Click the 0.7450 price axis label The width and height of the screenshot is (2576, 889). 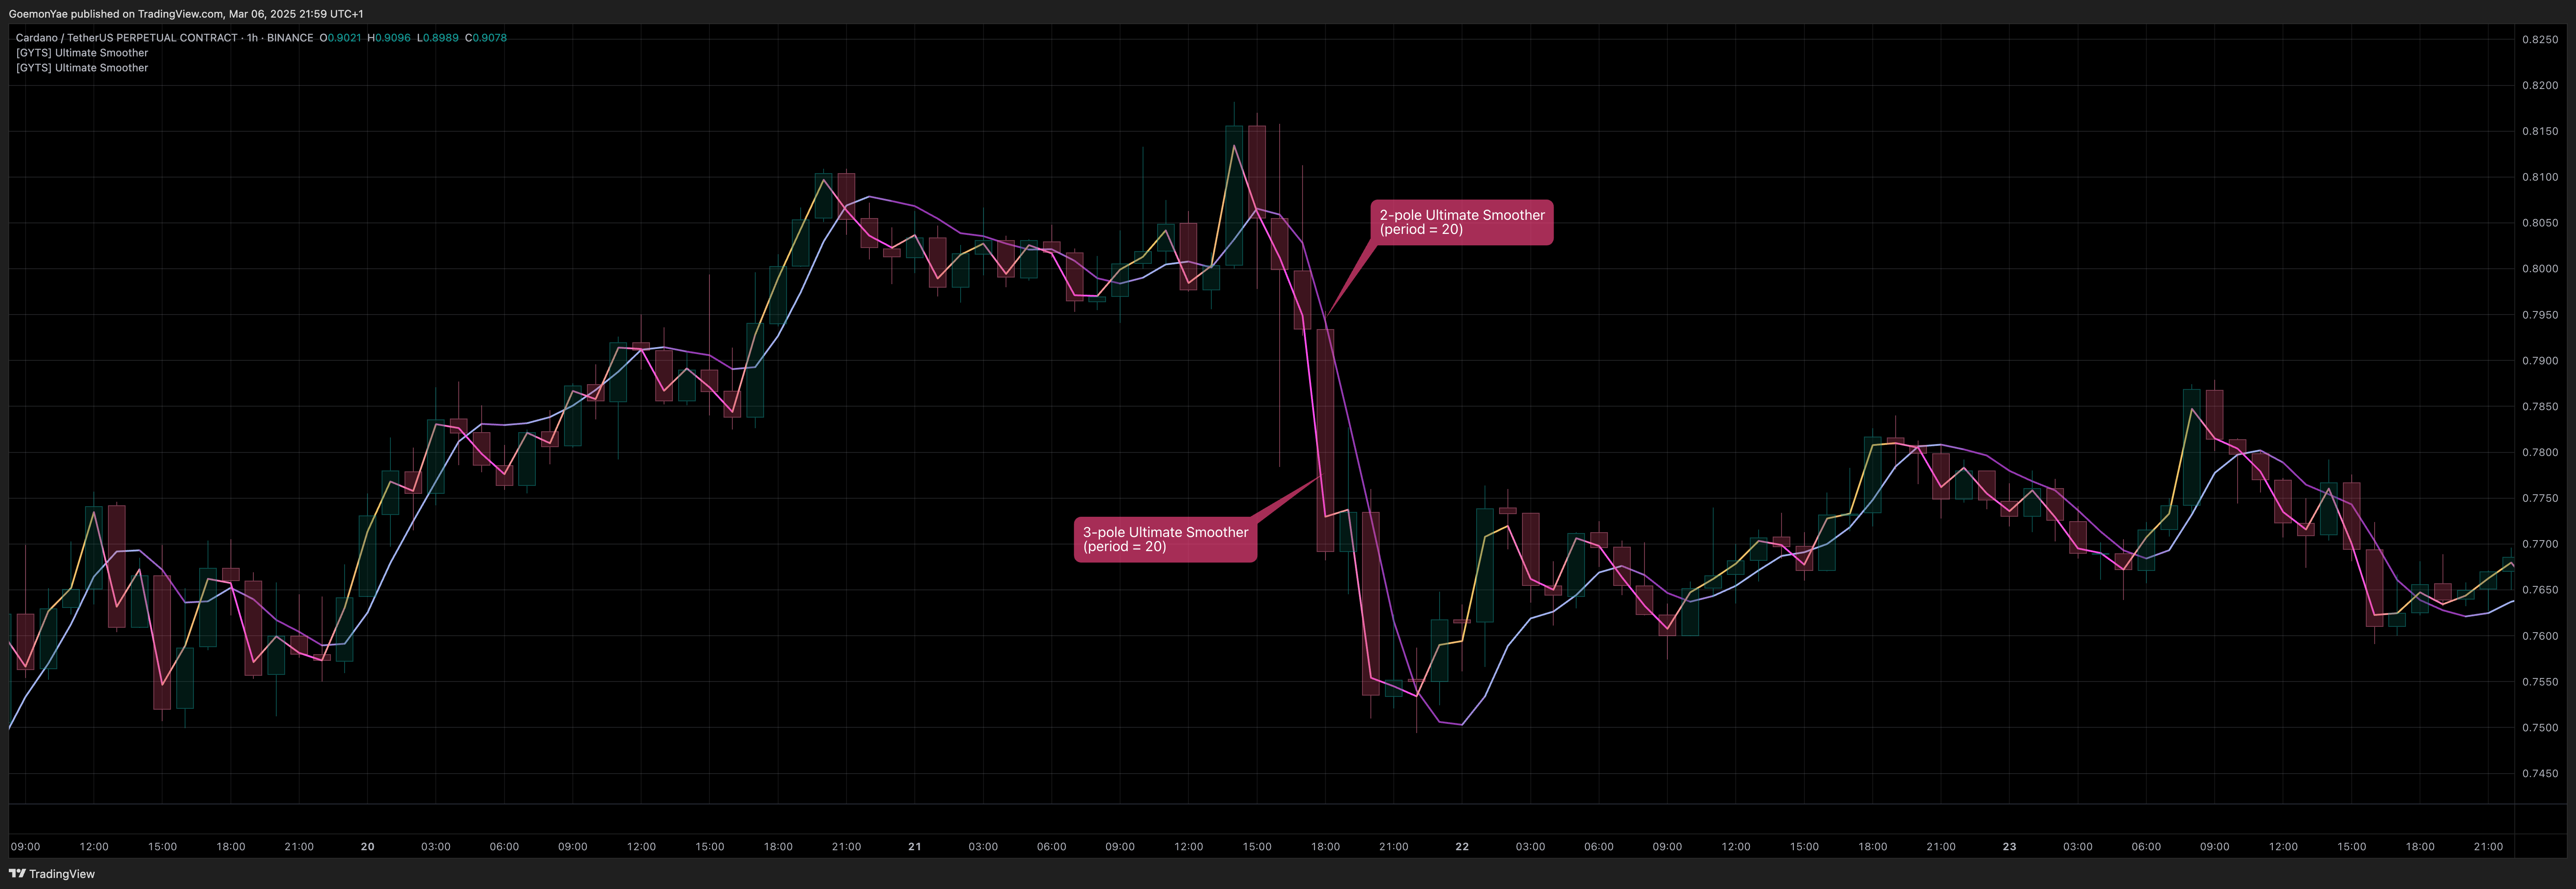tap(2540, 774)
